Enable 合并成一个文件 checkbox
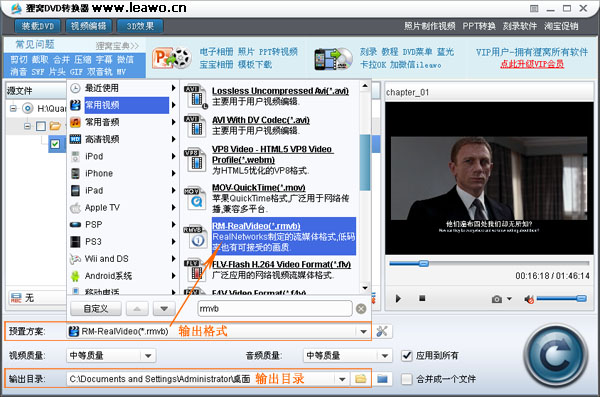Screen dimensions: 600x397 pyautogui.click(x=407, y=379)
